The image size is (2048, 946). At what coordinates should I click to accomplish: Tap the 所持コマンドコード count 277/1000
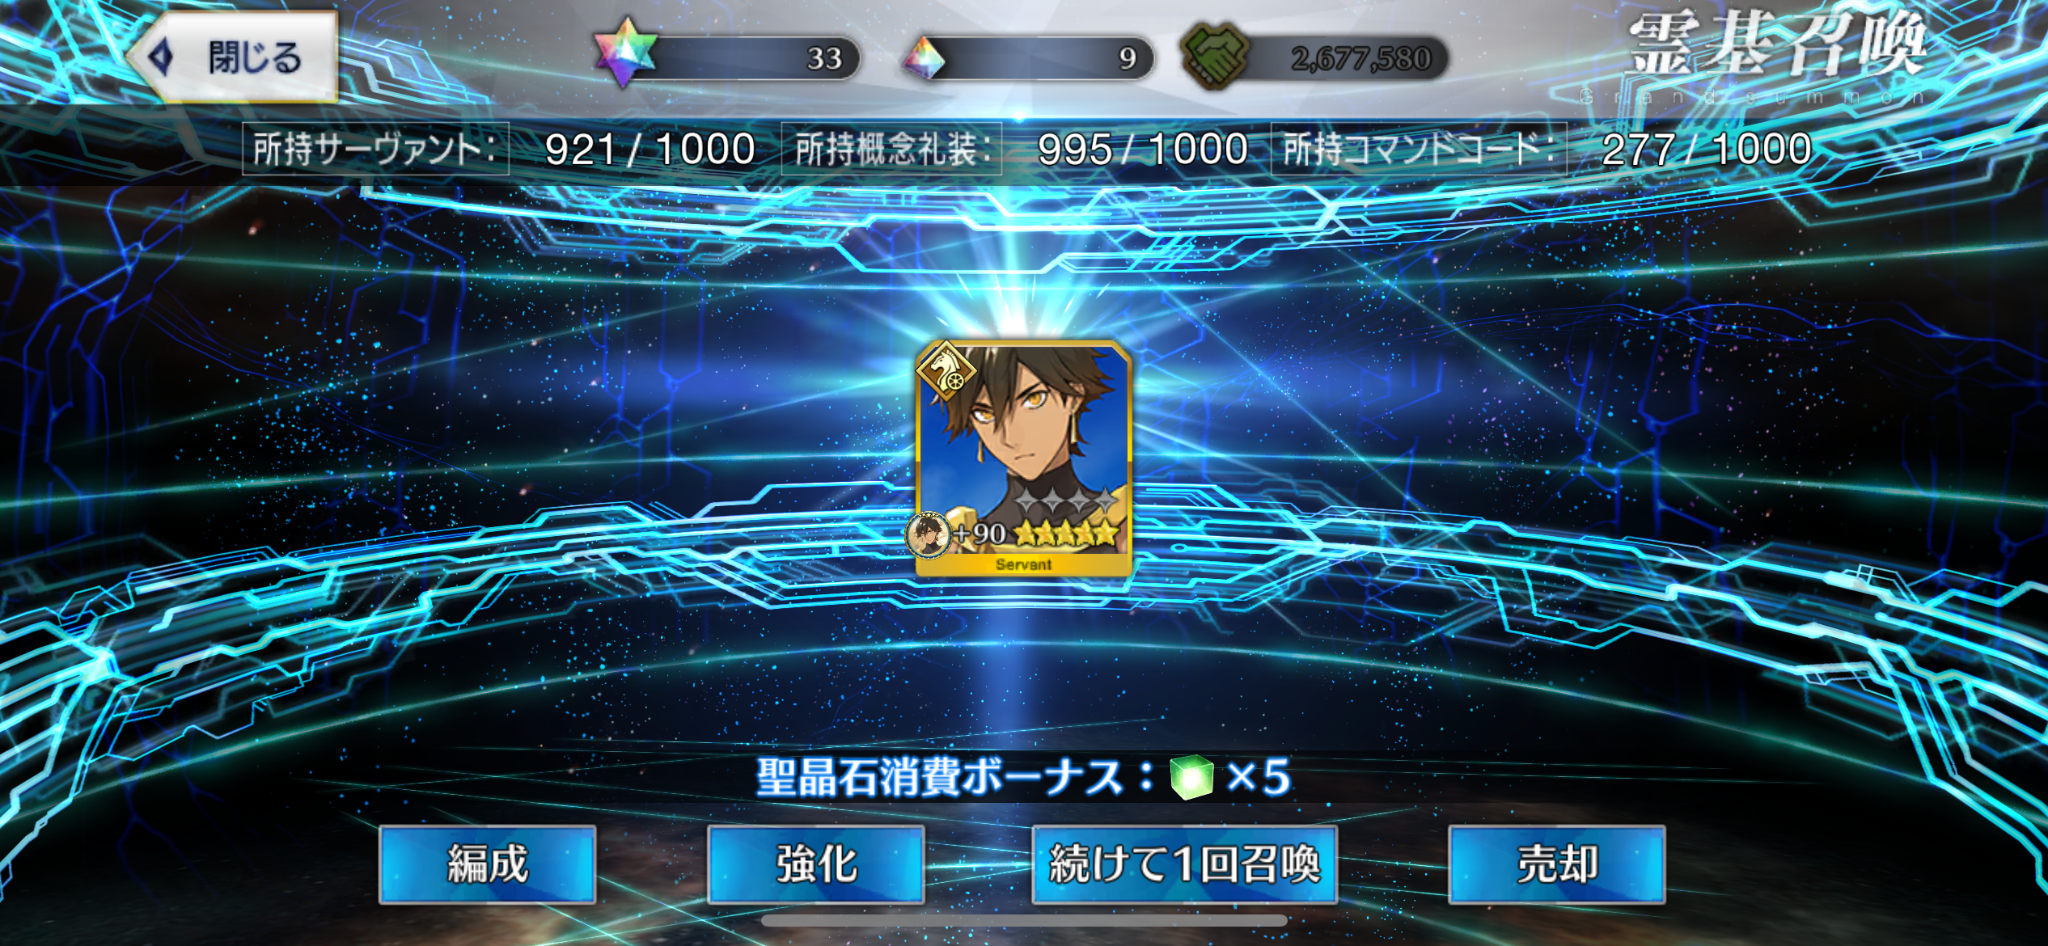point(1706,150)
